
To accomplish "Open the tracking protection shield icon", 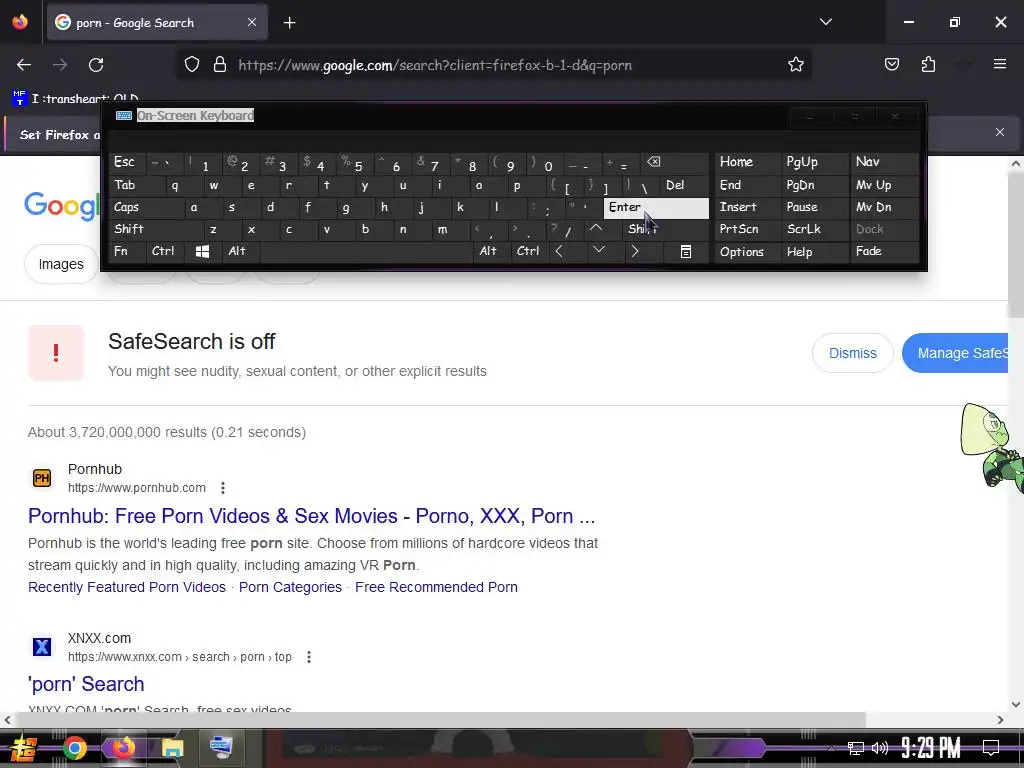I will 191,65.
